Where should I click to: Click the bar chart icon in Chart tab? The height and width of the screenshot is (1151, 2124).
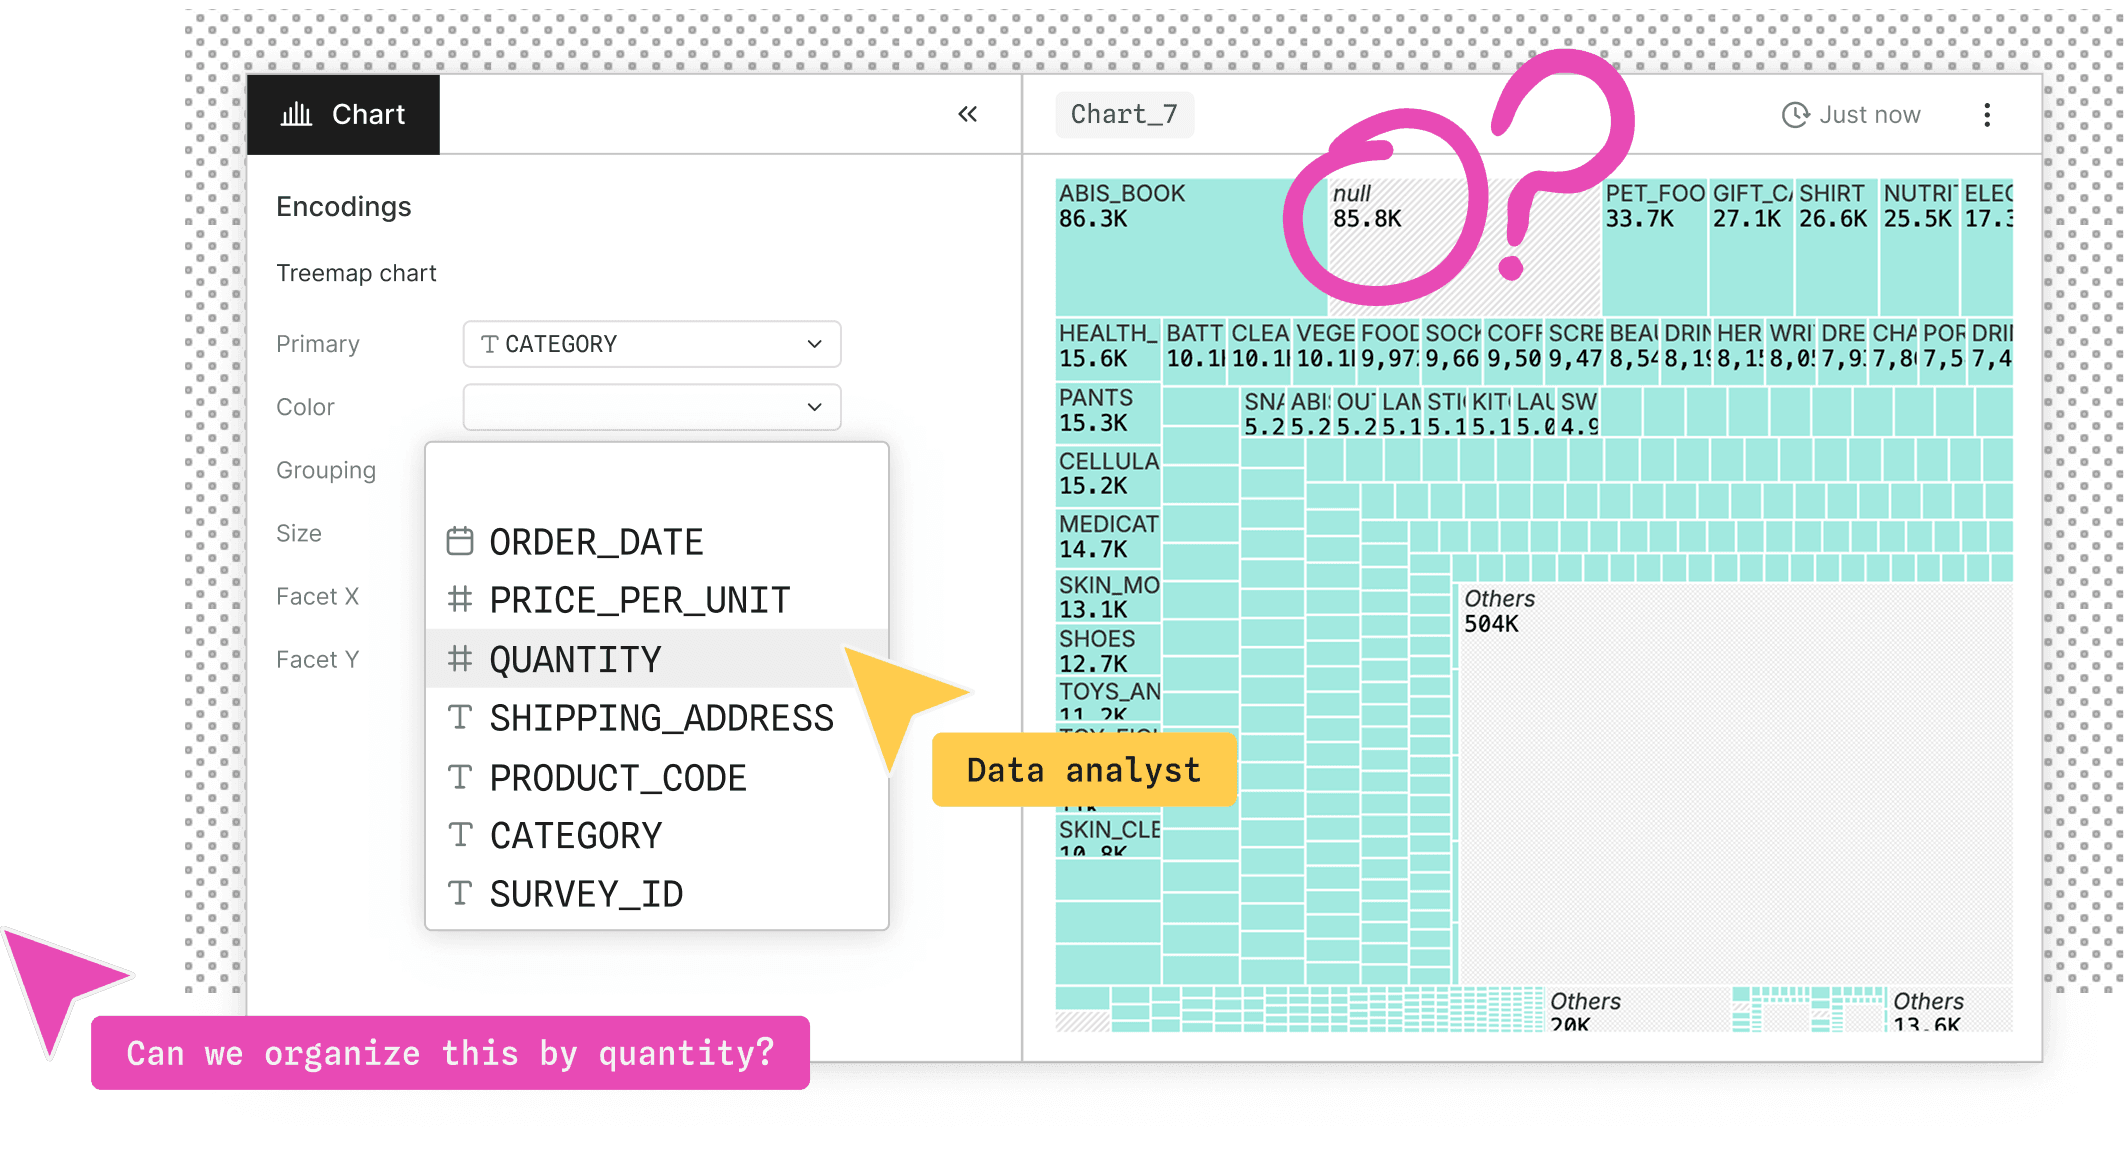tap(296, 114)
